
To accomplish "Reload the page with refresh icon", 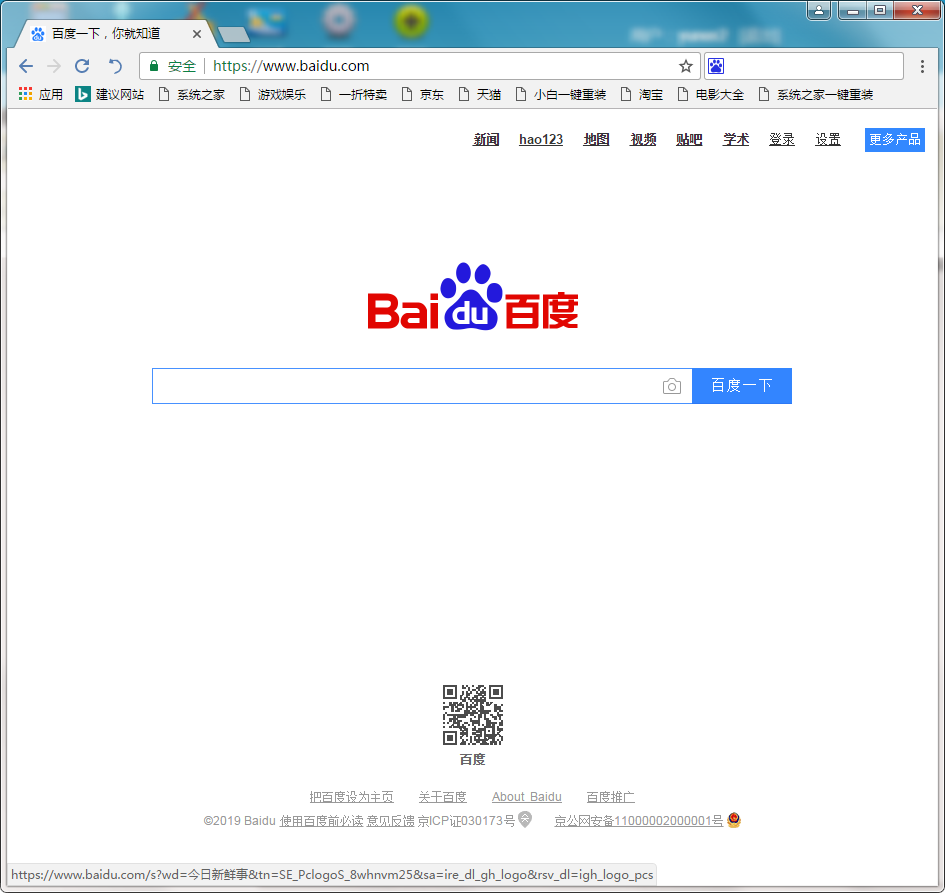I will pyautogui.click(x=82, y=66).
